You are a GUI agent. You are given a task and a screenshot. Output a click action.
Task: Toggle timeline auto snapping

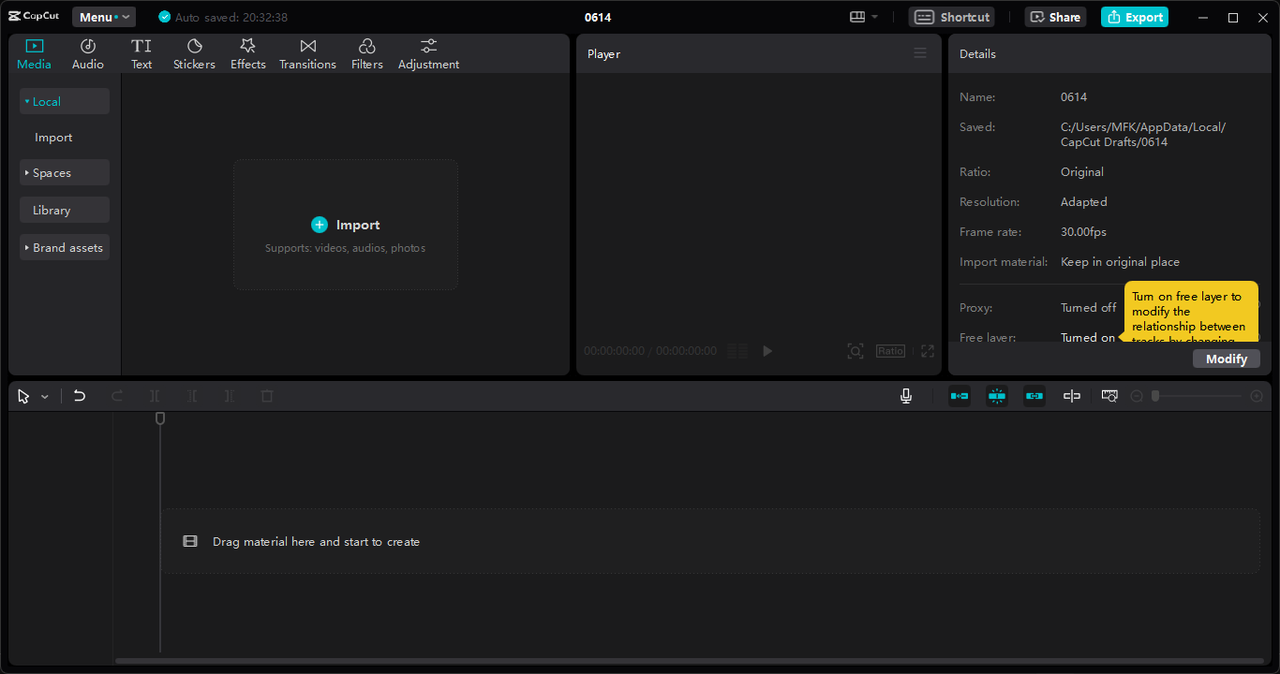[997, 396]
